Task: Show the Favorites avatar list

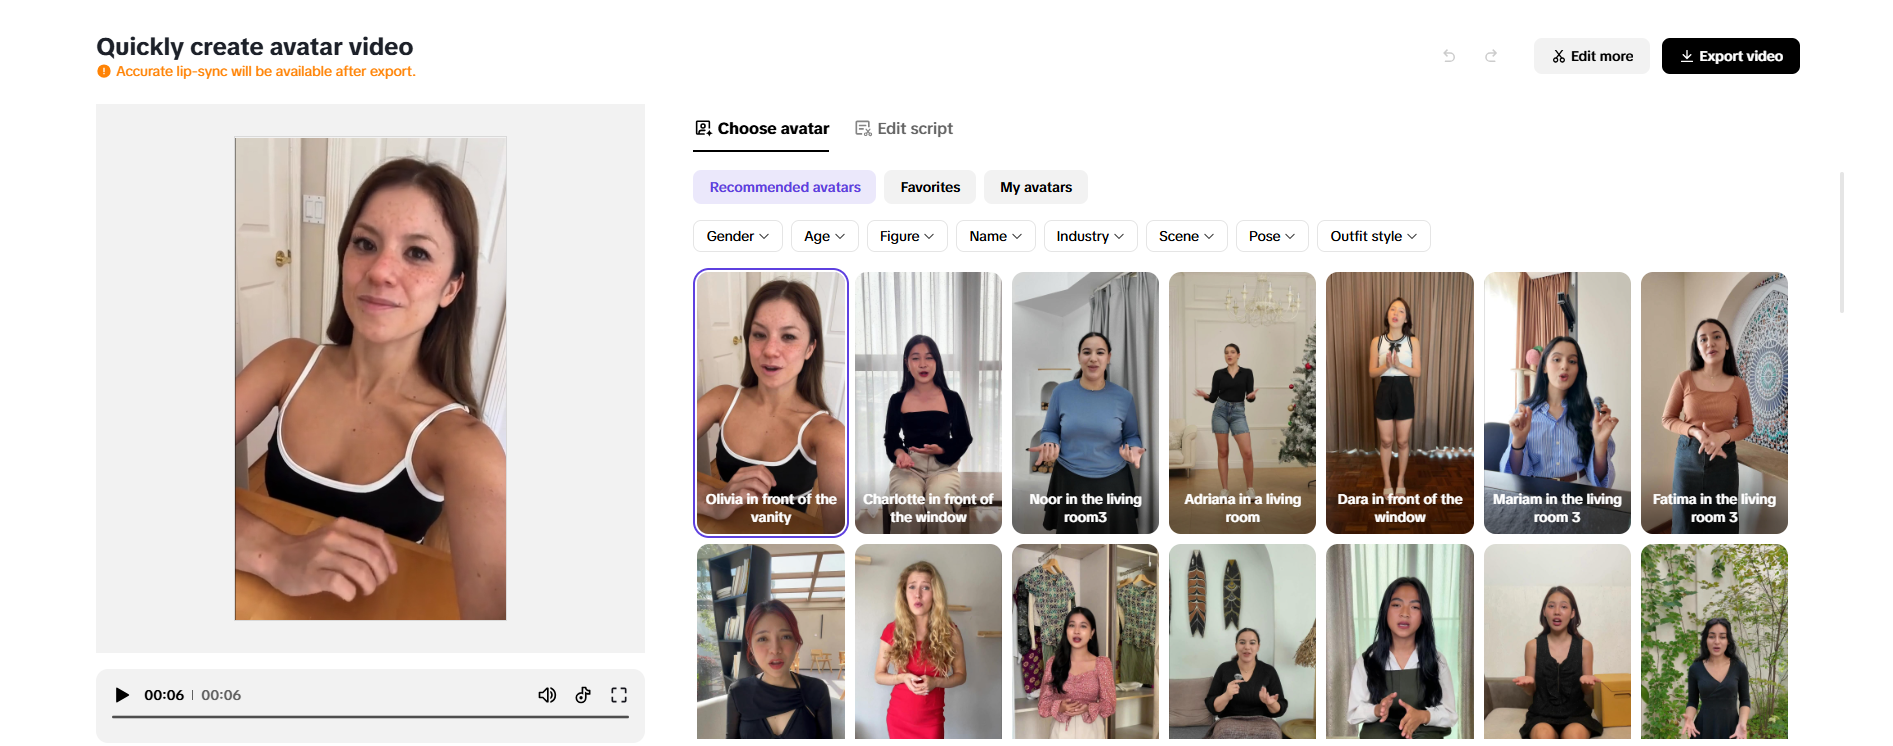Action: point(930,187)
